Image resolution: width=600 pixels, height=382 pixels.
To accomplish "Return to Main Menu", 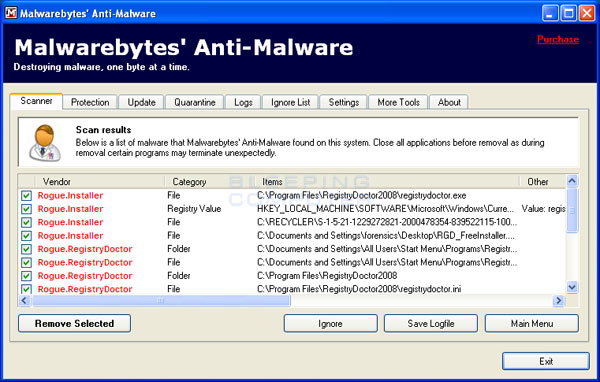I will pyautogui.click(x=532, y=323).
